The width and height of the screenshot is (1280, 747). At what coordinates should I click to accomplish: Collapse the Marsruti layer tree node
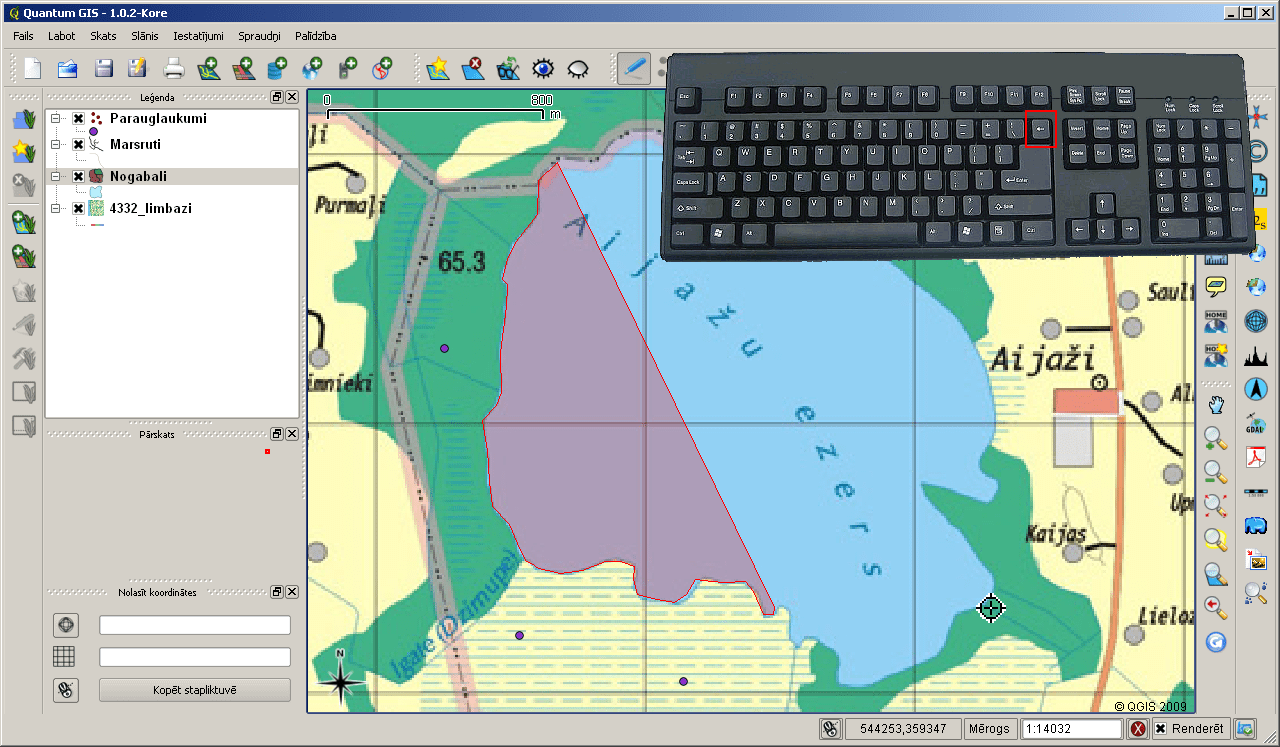pyautogui.click(x=56, y=145)
